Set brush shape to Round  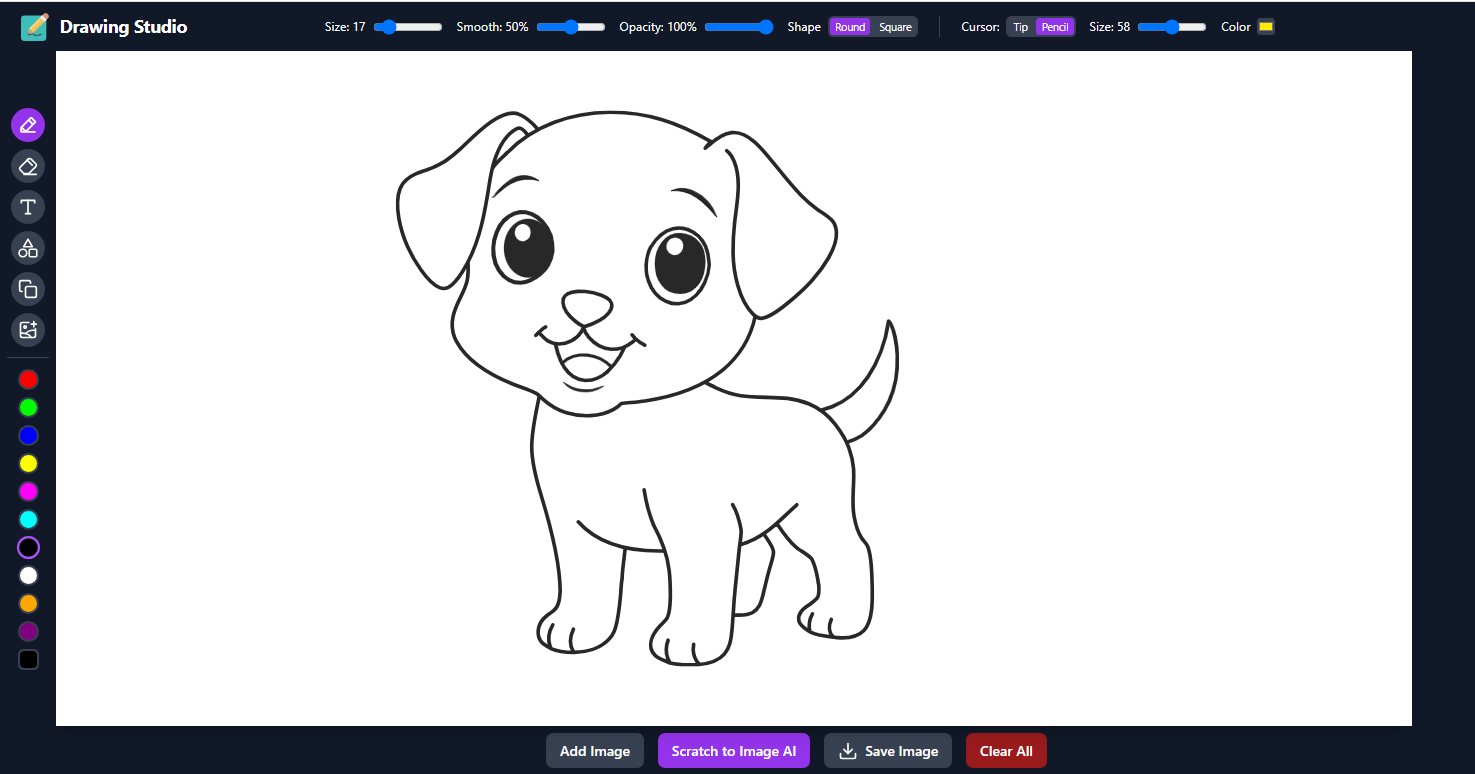coord(850,27)
